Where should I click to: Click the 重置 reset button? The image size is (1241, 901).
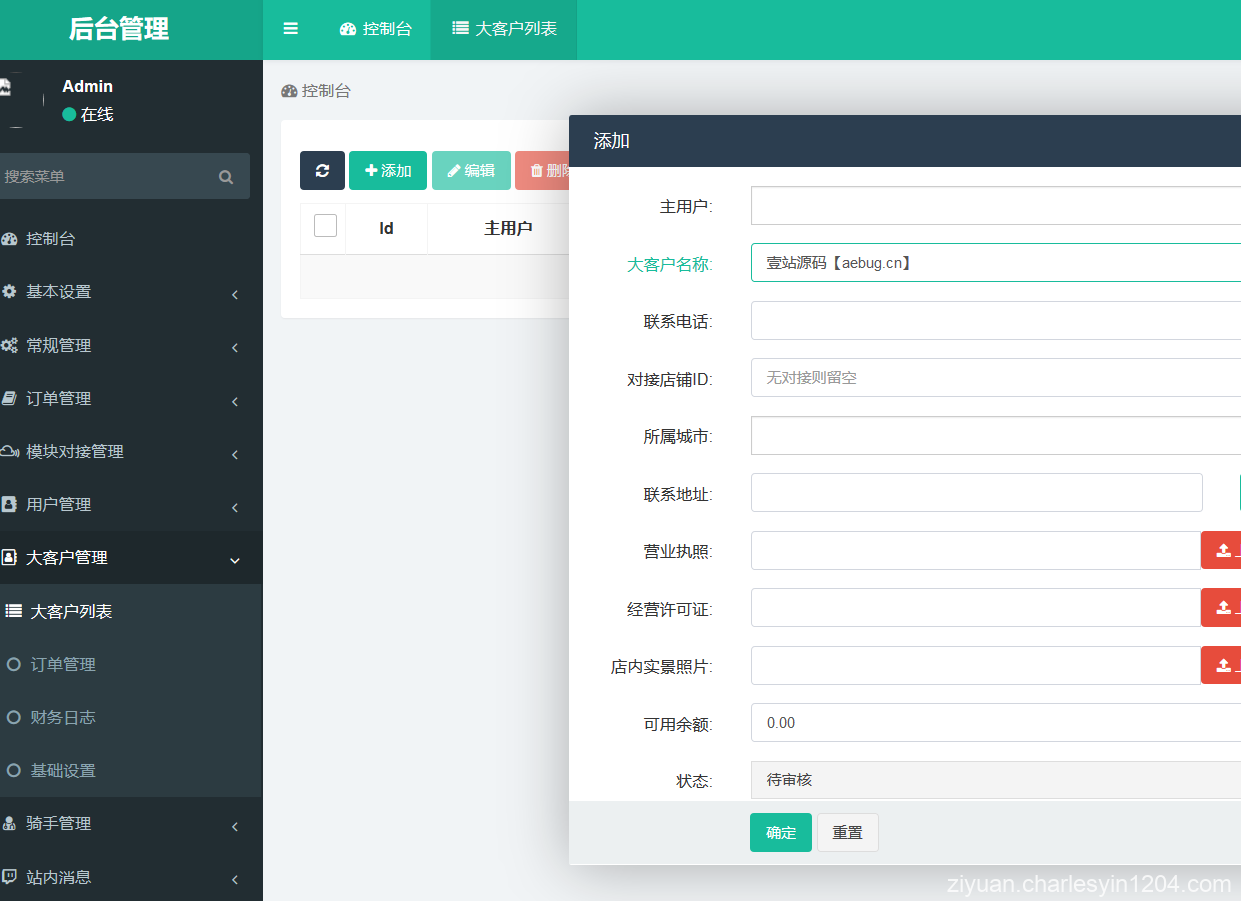pyautogui.click(x=847, y=832)
